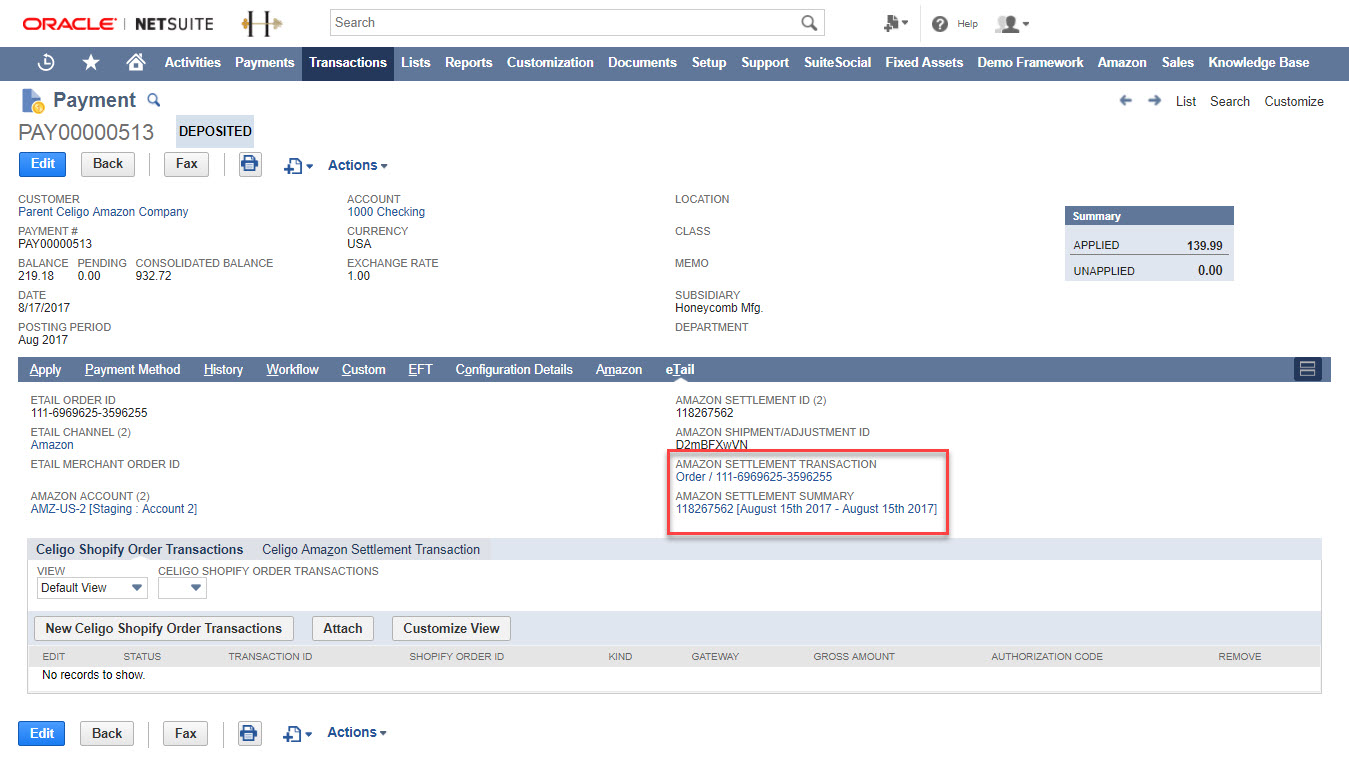Switch to the Configuration Details subtab

coord(514,370)
